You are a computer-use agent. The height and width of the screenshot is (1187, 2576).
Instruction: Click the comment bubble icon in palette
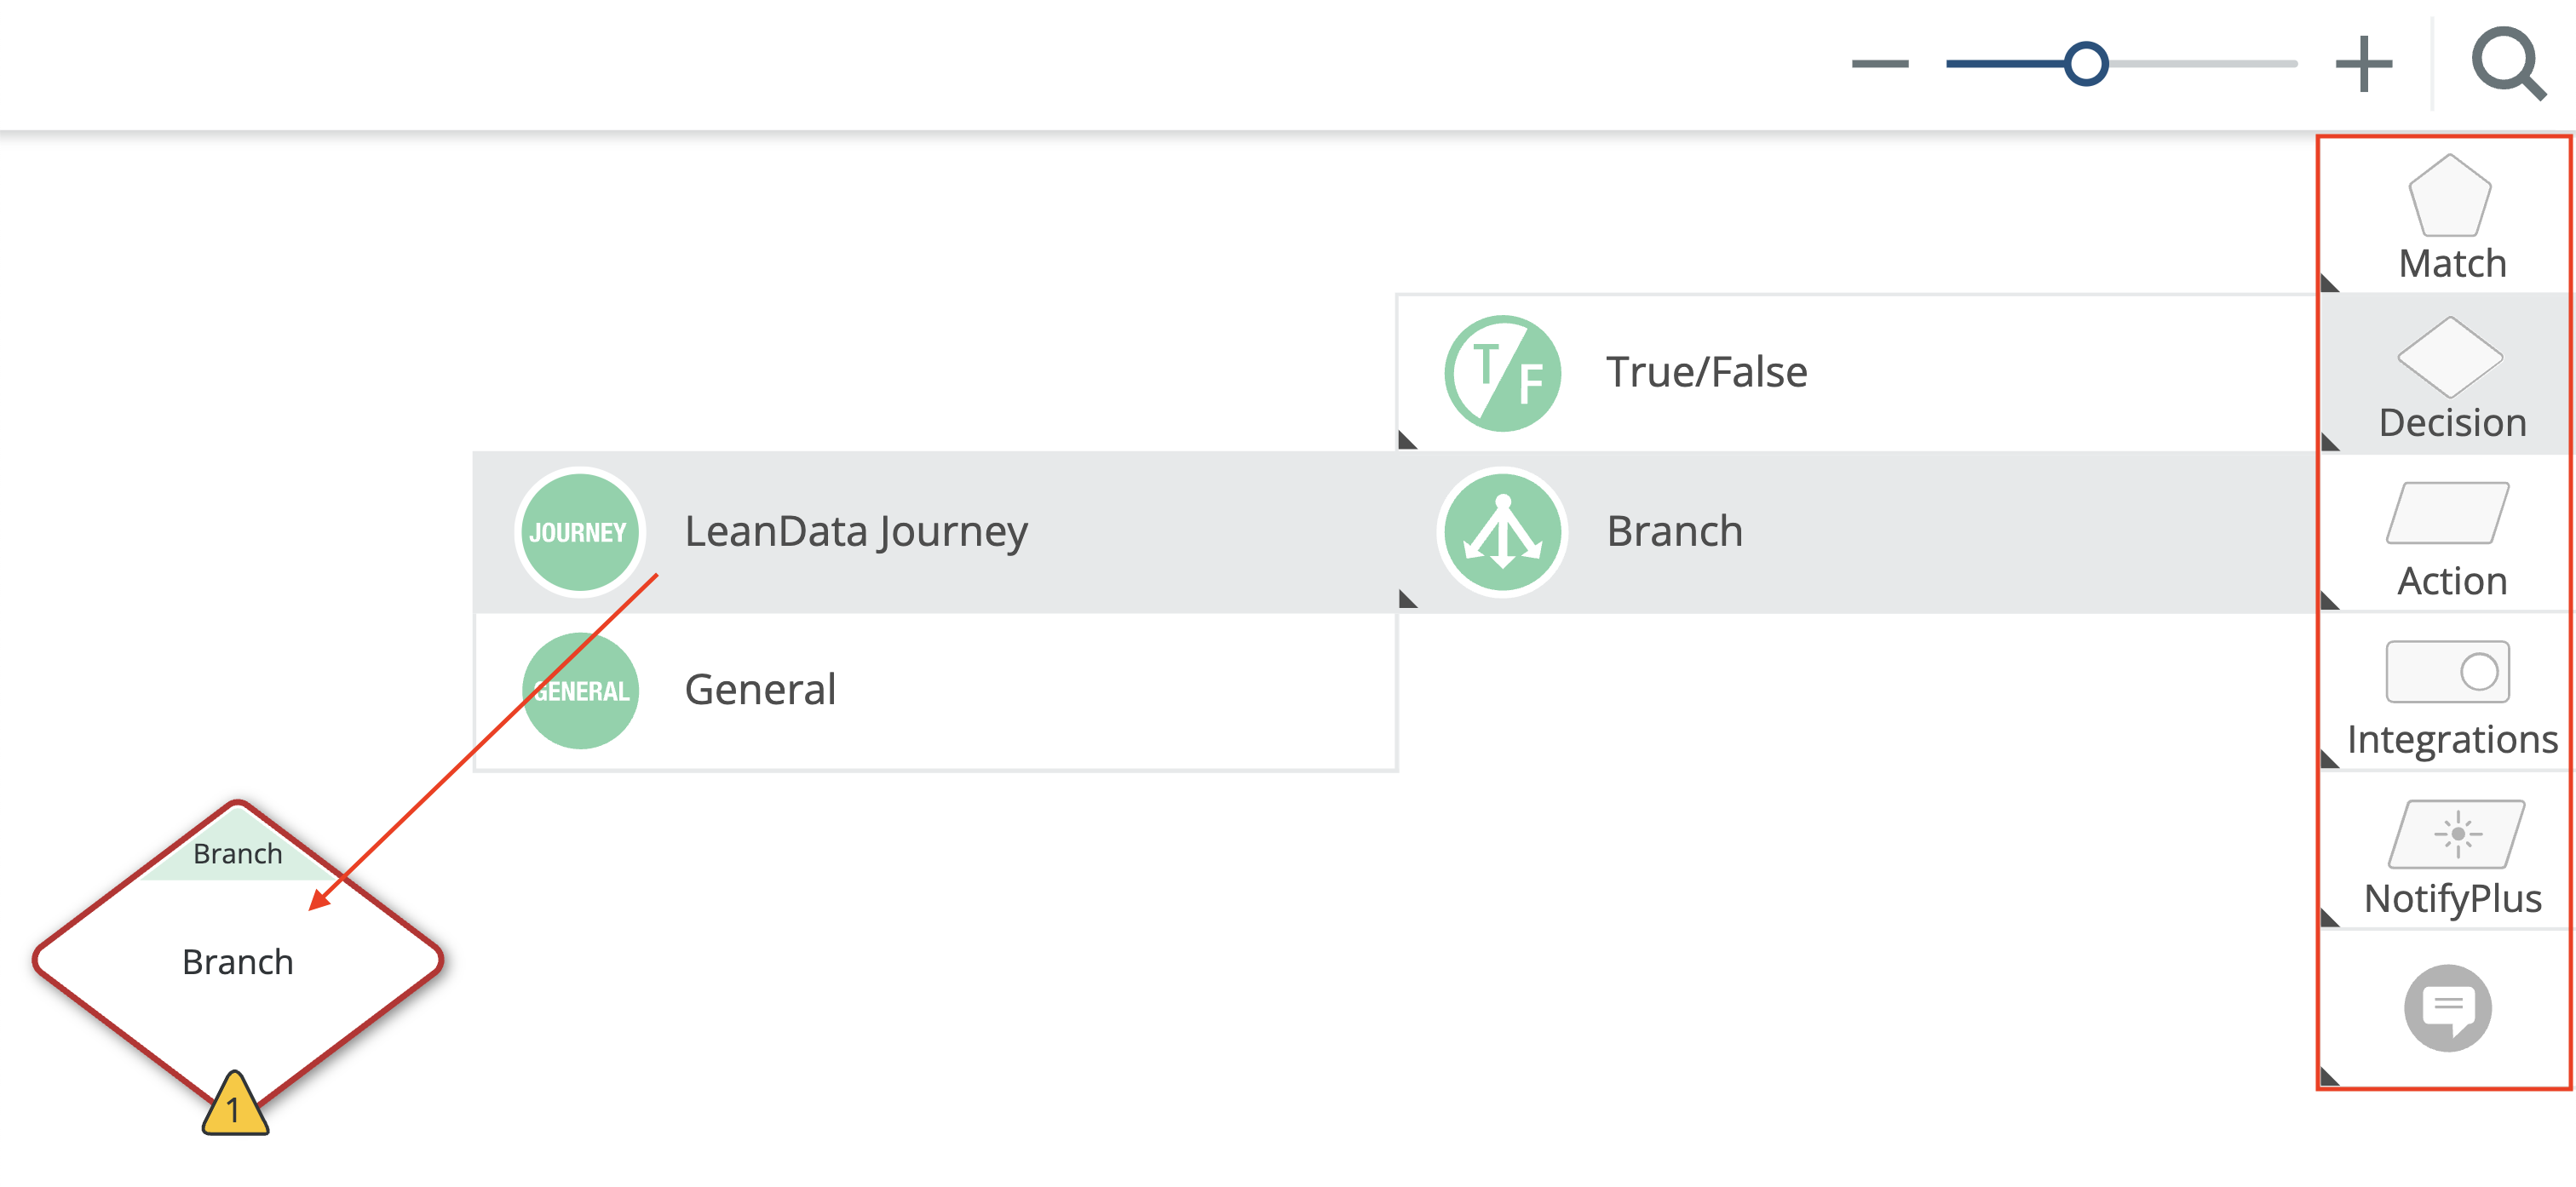click(x=2447, y=1007)
